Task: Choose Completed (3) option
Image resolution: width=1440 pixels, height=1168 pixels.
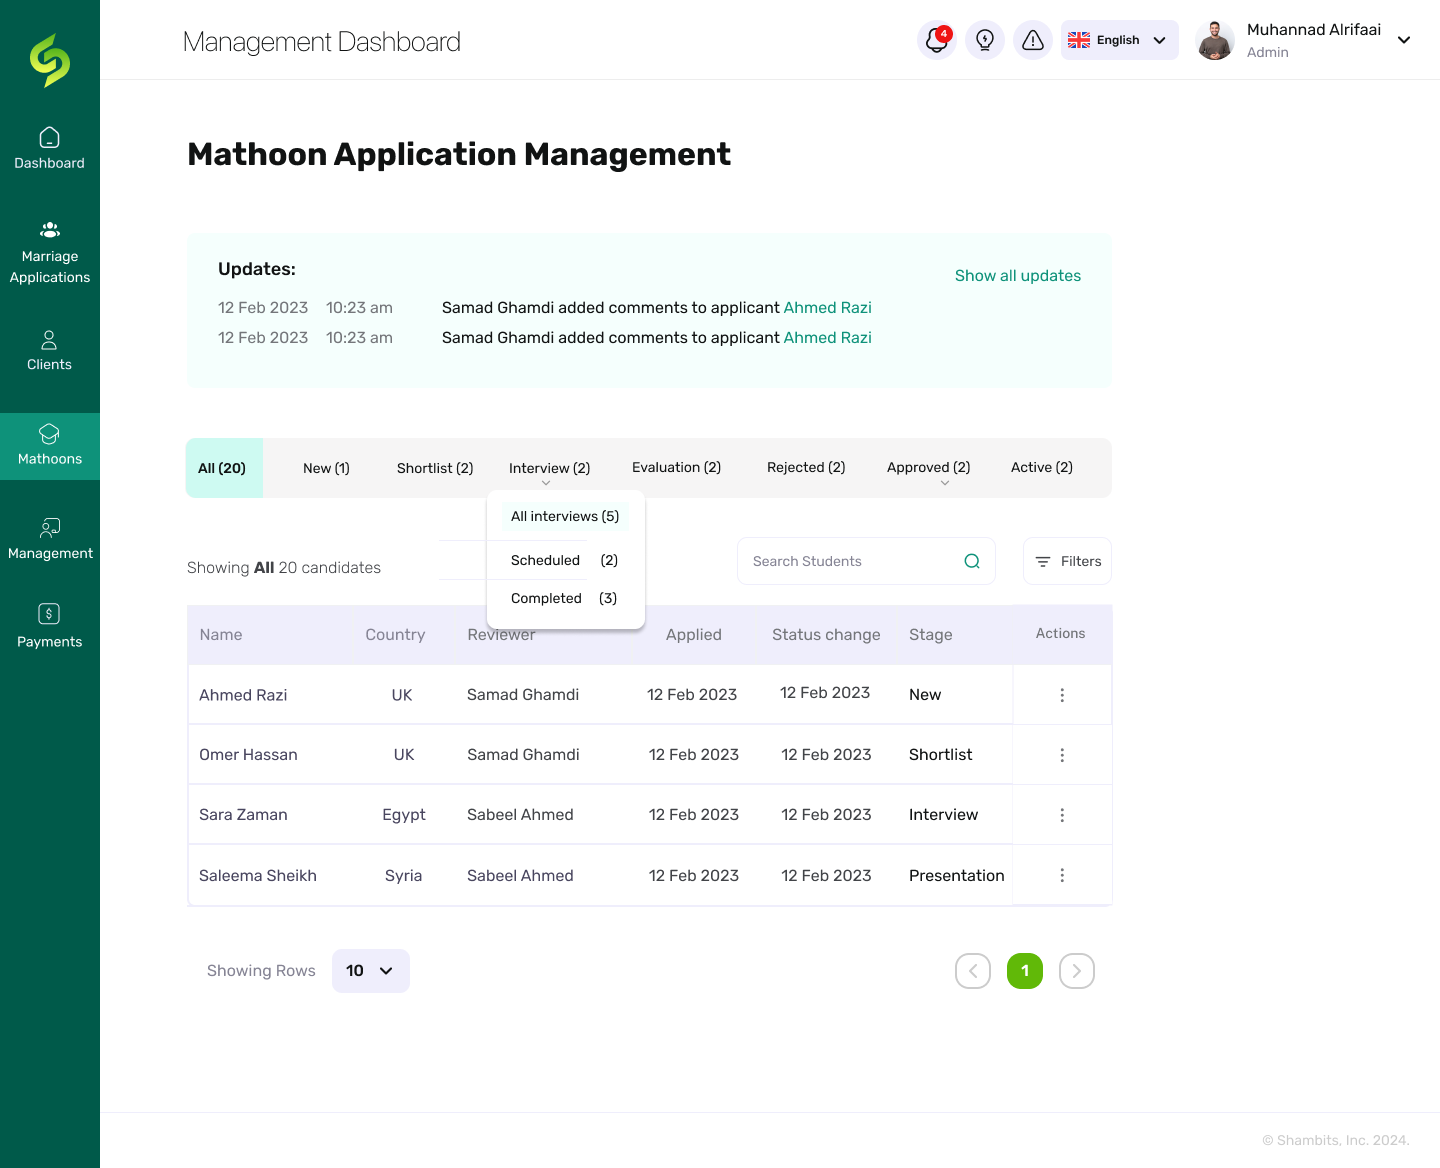Action: tap(565, 598)
